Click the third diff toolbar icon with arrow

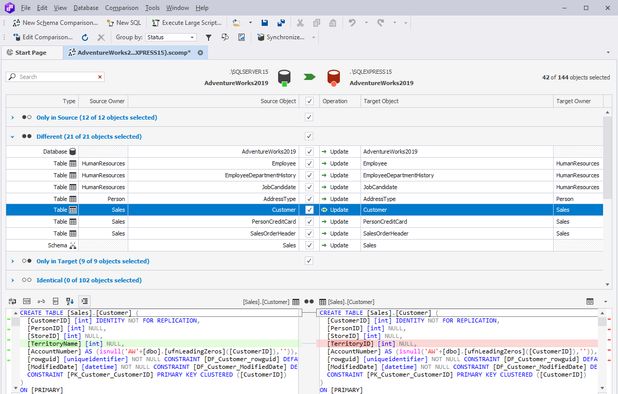click(41, 301)
